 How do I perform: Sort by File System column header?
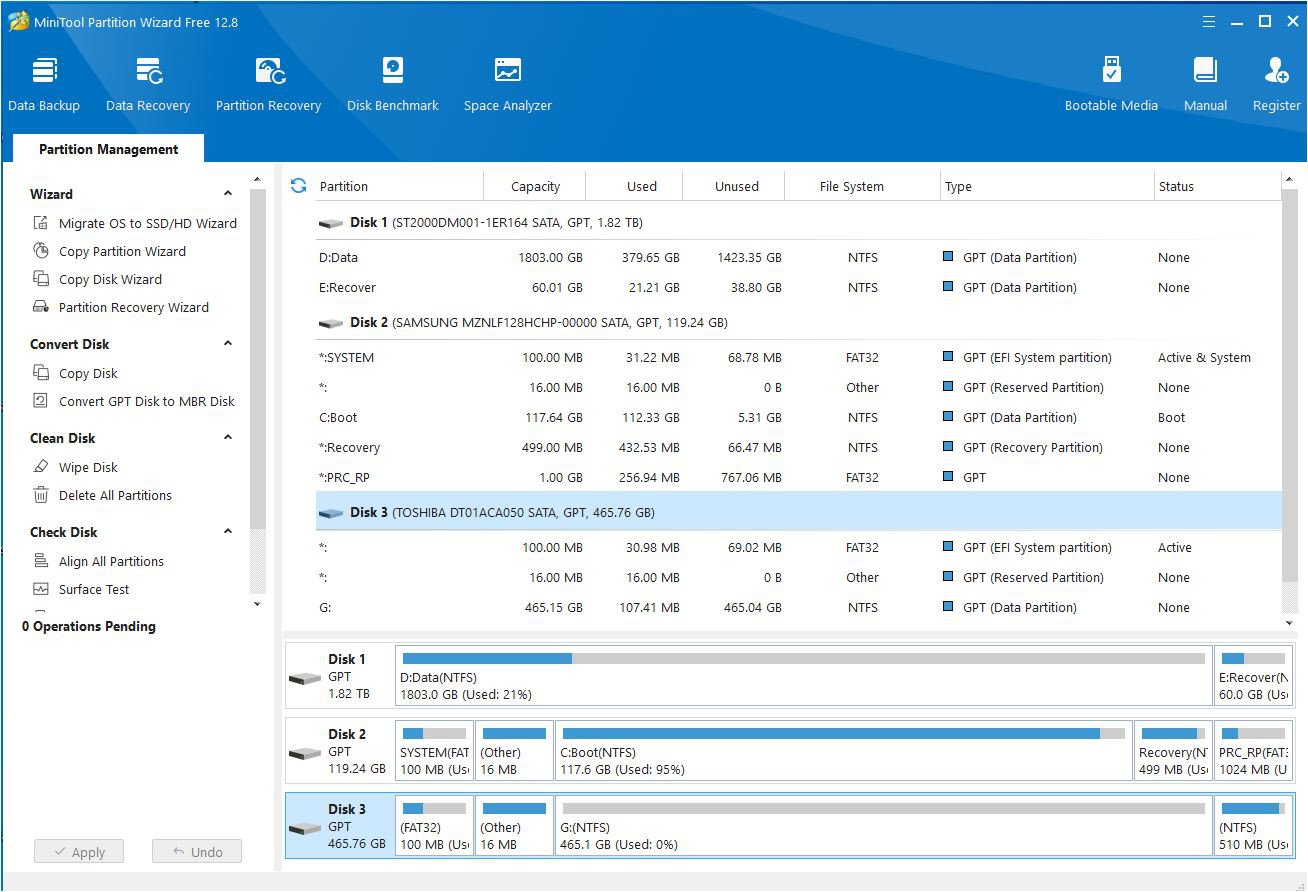tap(851, 186)
